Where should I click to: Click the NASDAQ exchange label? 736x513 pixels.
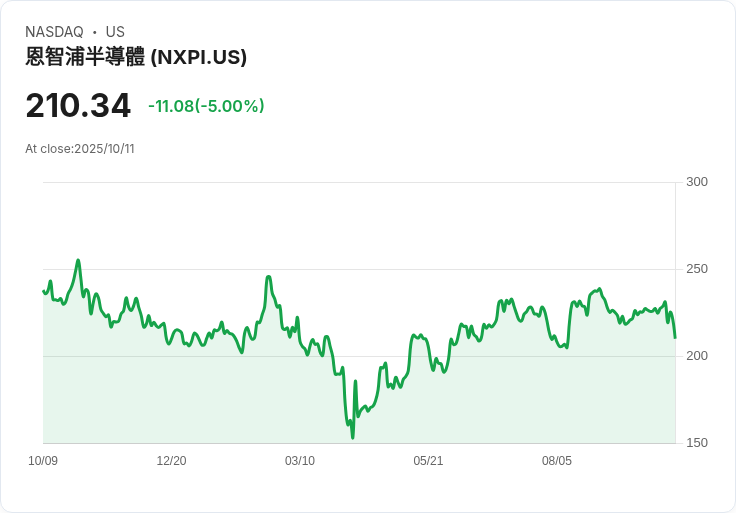click(x=54, y=32)
